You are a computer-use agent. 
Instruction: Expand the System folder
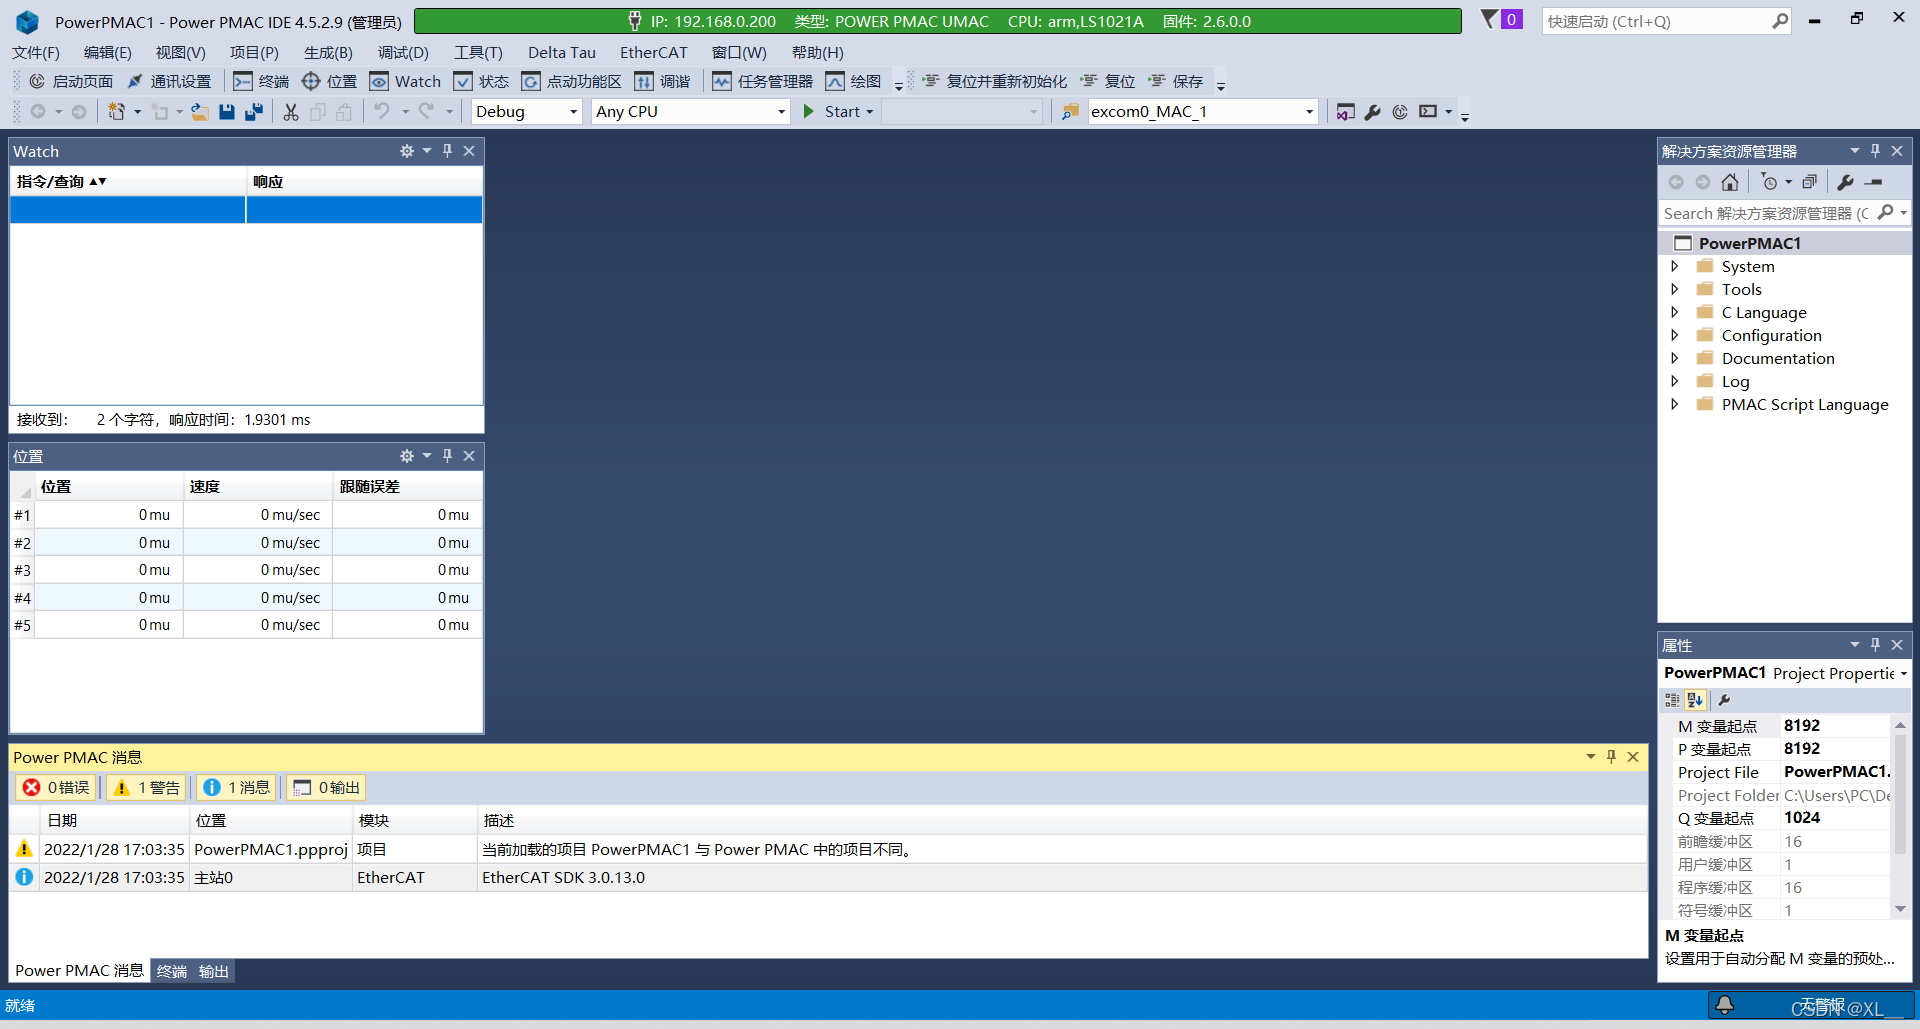1675,266
